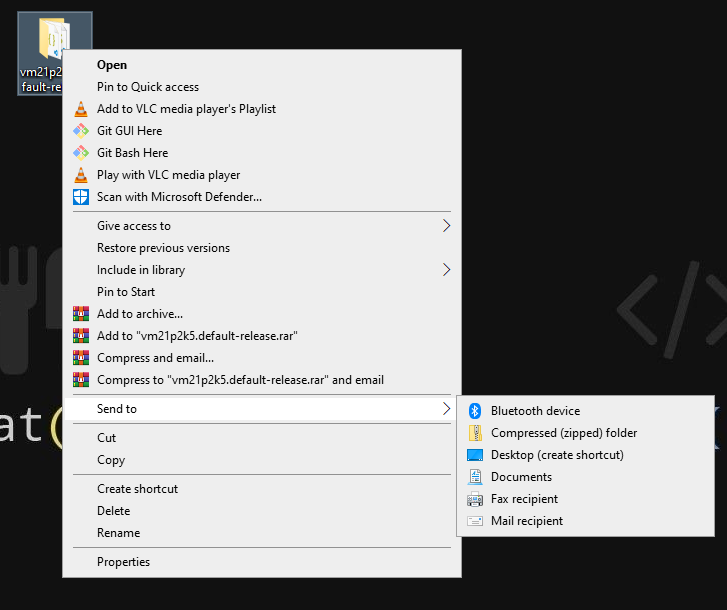Click the WinRAR icon beside Compress to rar and email
This screenshot has height=610, width=727.
(81, 380)
